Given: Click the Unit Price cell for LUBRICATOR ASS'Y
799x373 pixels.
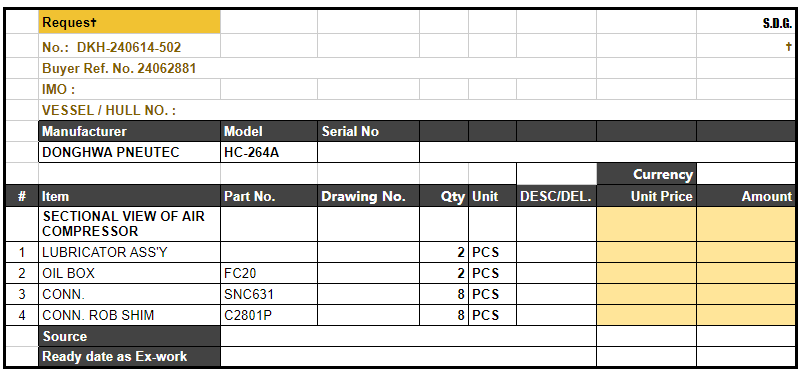Looking at the screenshot, I should tap(646, 252).
